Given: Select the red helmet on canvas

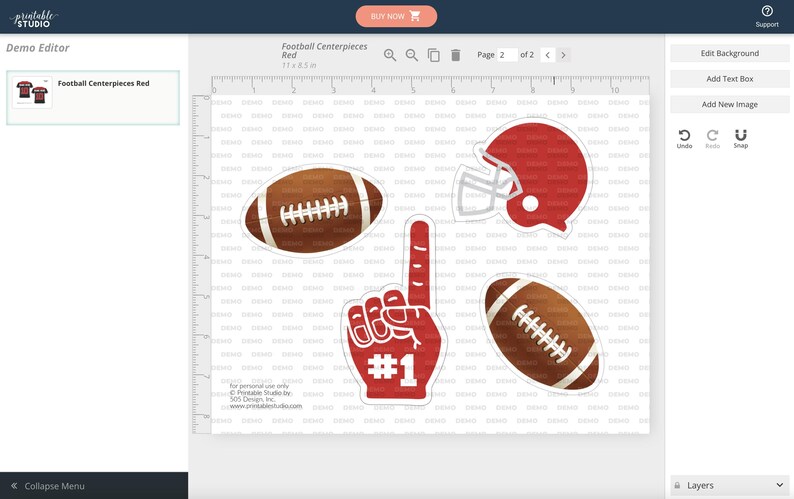Looking at the screenshot, I should coord(523,176).
